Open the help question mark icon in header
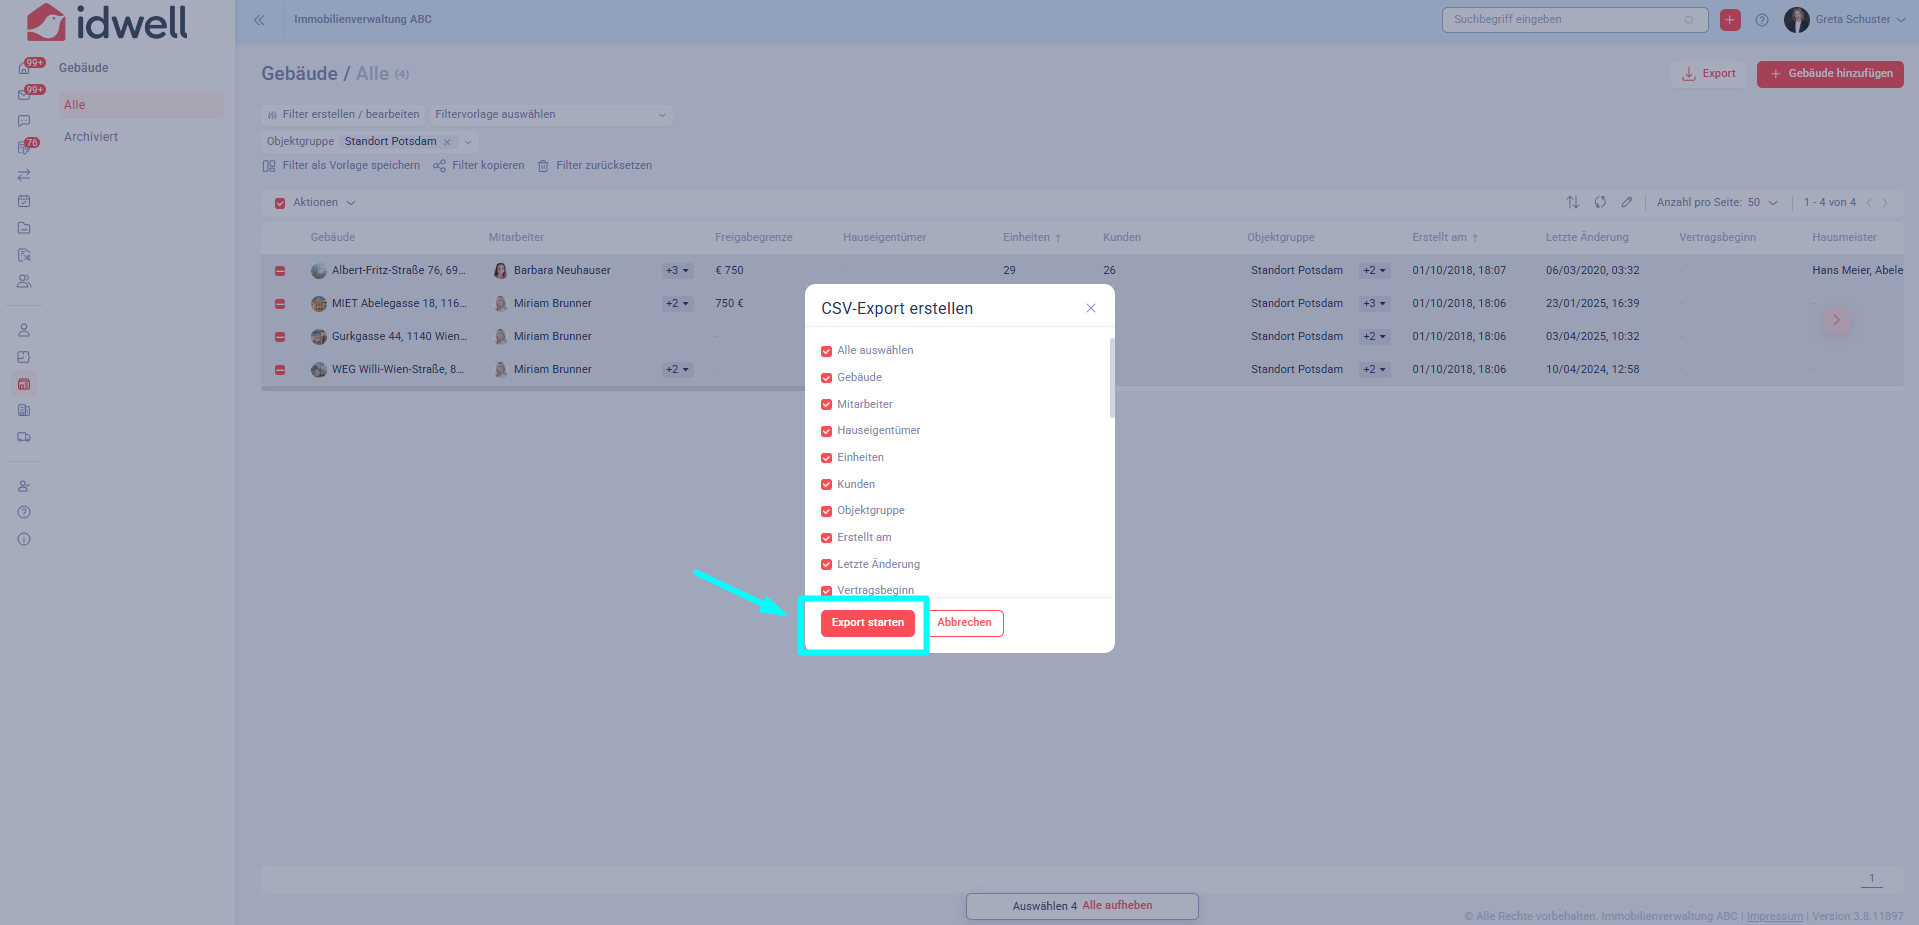Screen dimensions: 1919x925 point(1762,20)
